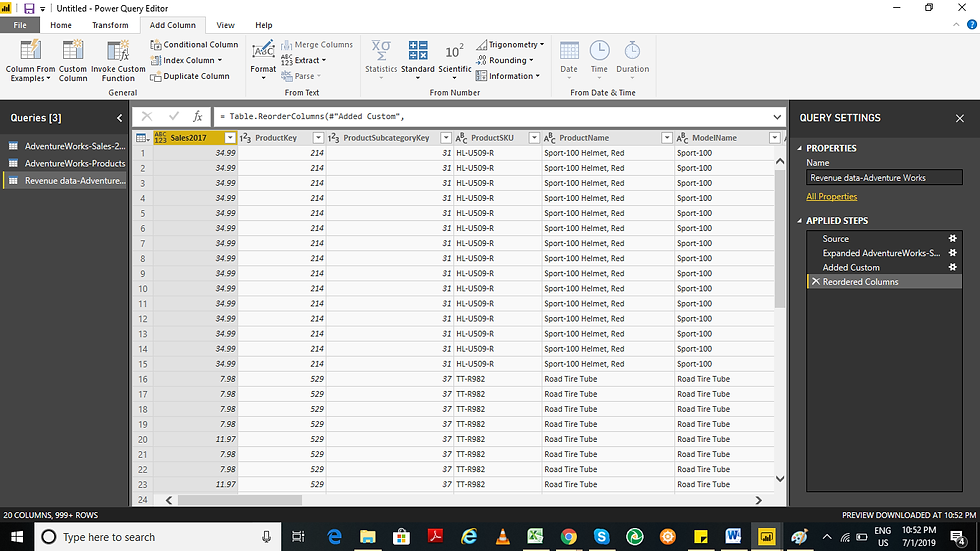Close the Query Settings pane
Image resolution: width=980 pixels, height=551 pixels.
pos(960,118)
